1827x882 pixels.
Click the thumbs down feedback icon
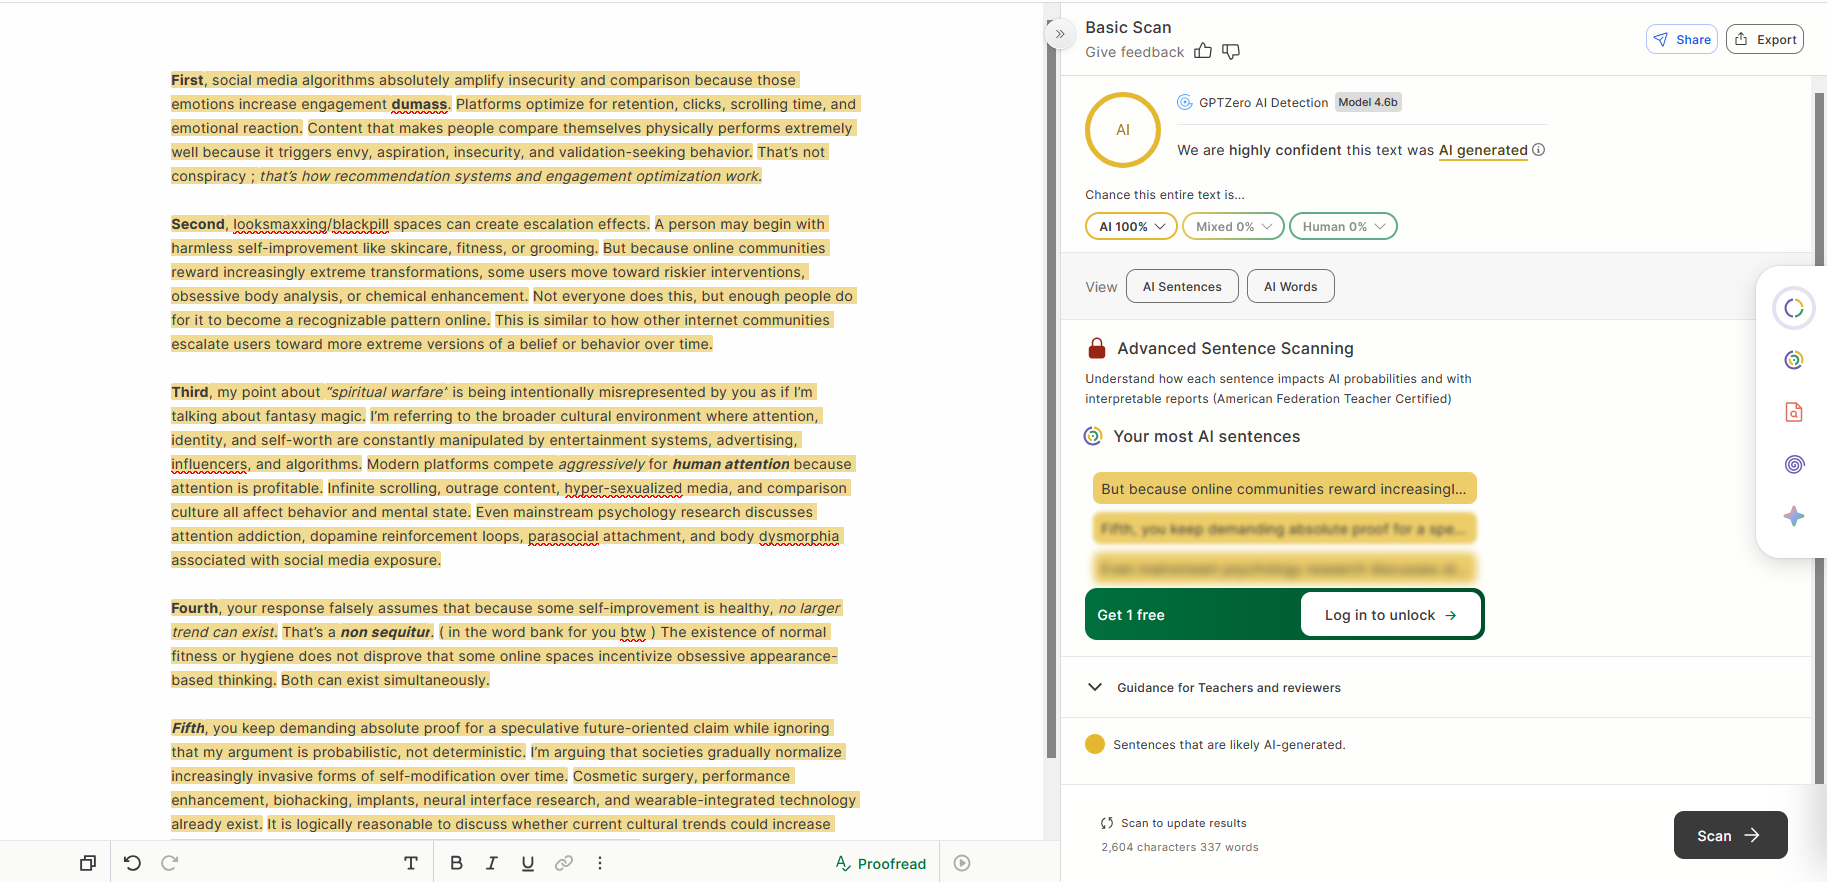point(1231,51)
